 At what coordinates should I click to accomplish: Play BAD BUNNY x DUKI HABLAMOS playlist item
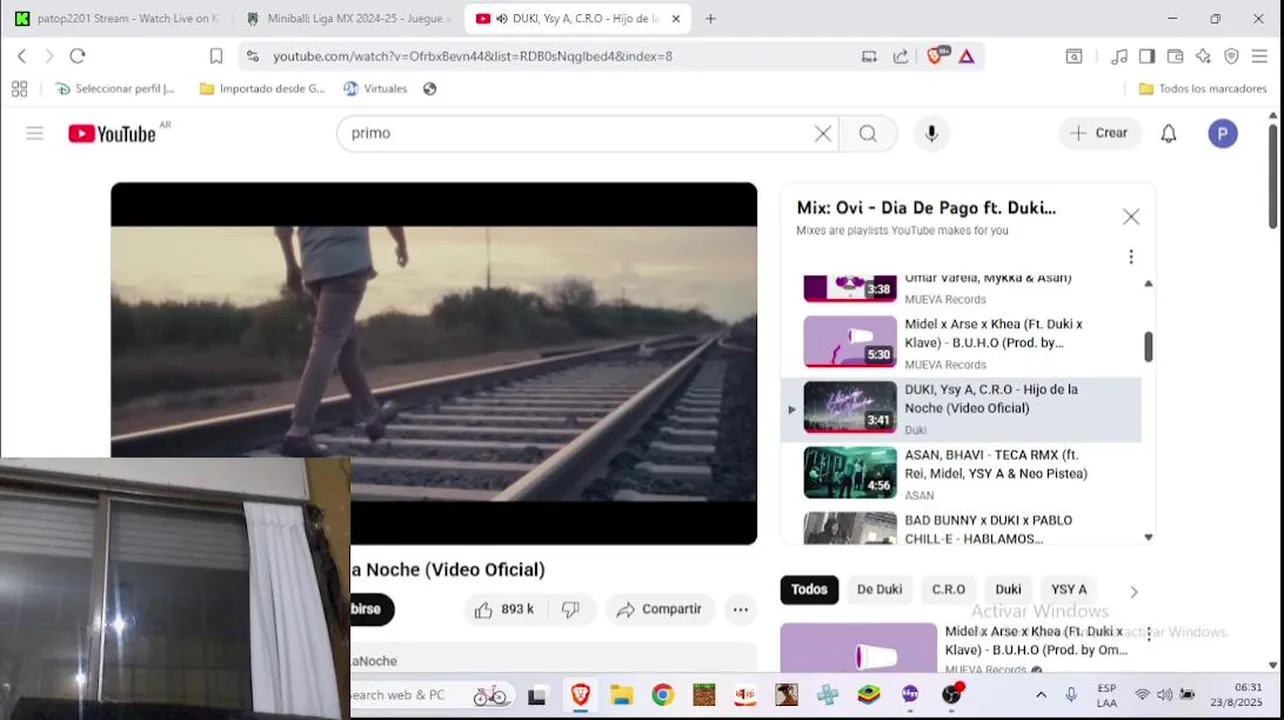[x=960, y=528]
